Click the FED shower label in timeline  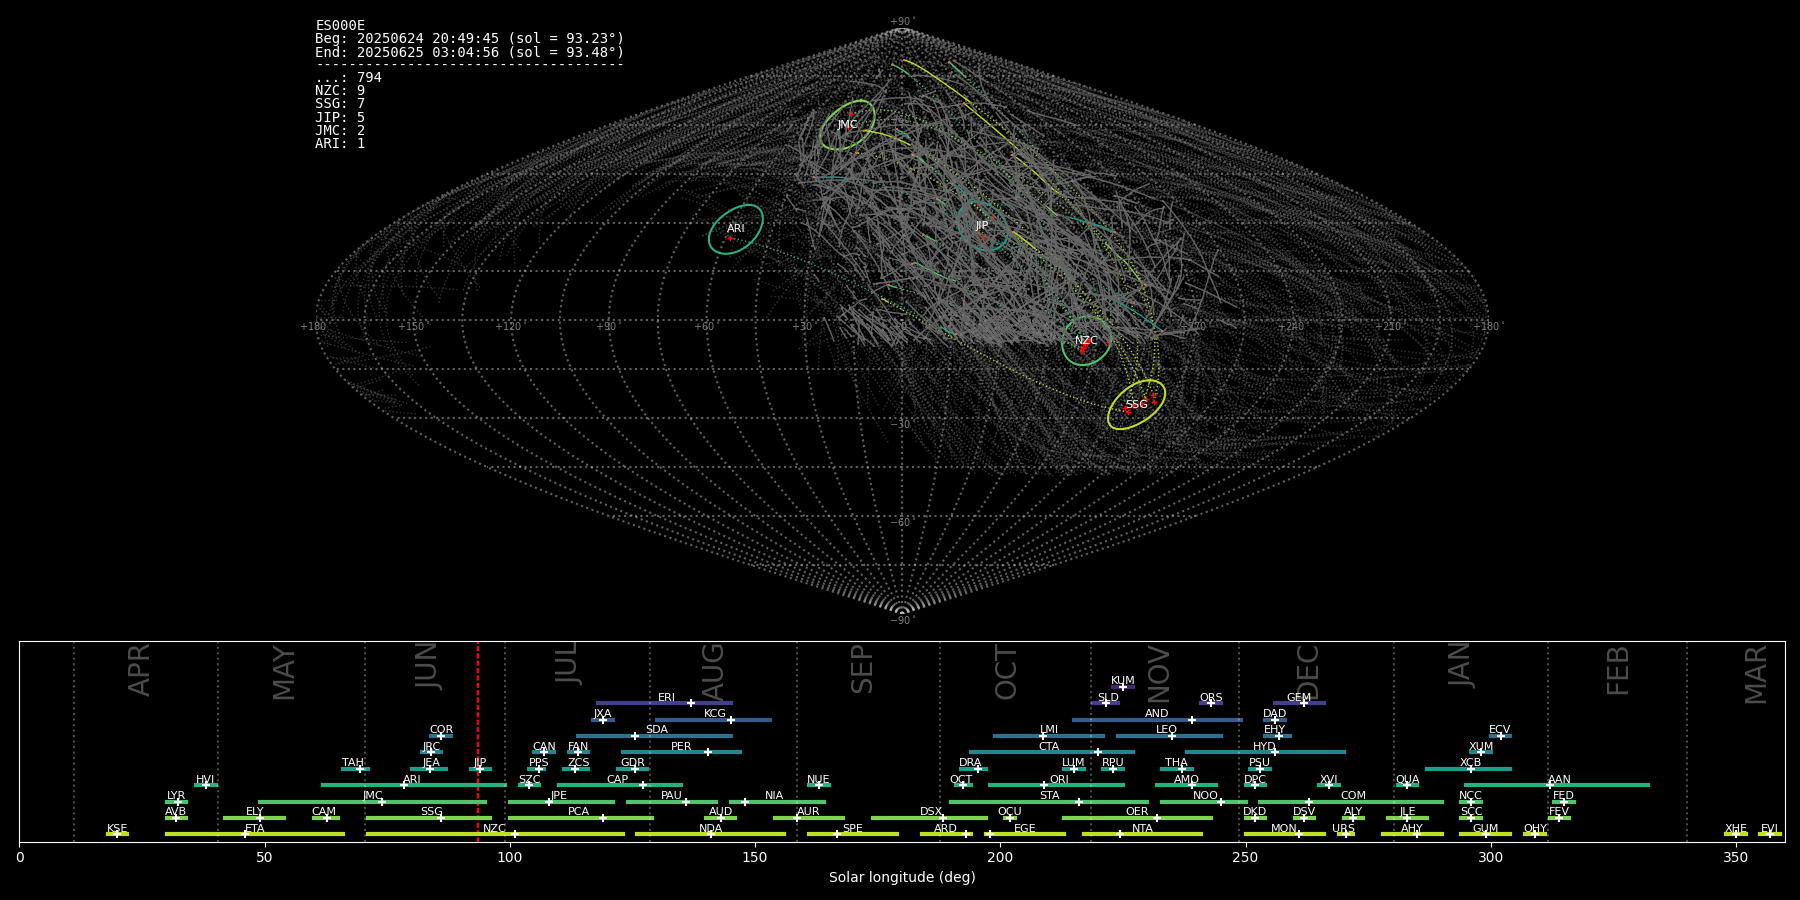coord(1563,796)
